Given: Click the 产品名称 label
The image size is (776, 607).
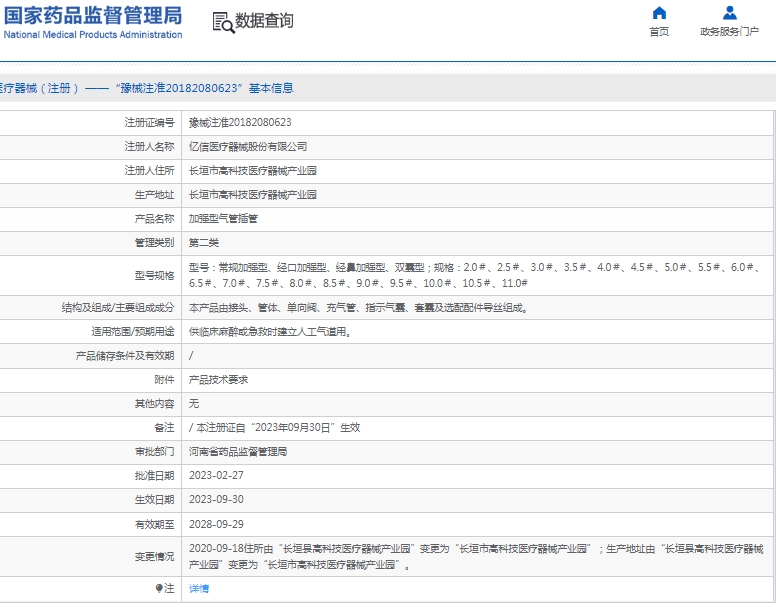Looking at the screenshot, I should click(x=154, y=218).
